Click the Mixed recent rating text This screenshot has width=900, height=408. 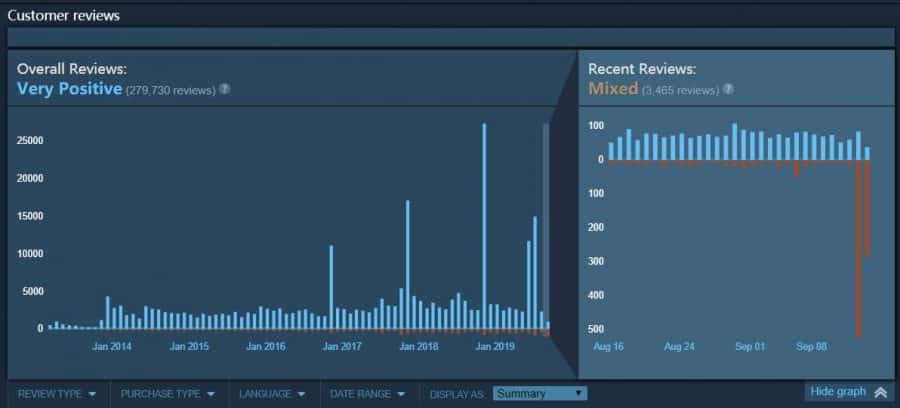point(613,88)
